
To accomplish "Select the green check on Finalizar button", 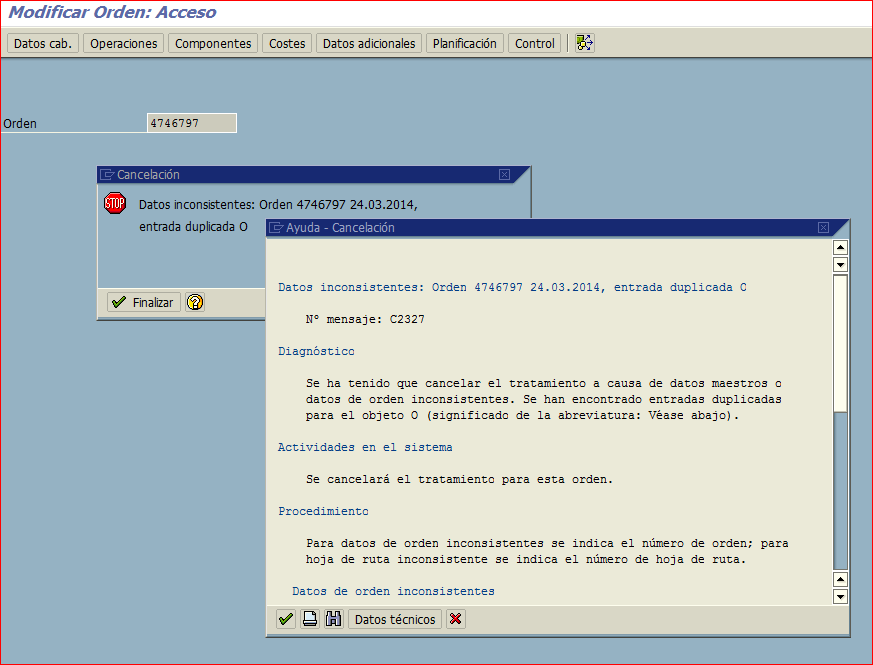I will pos(118,302).
